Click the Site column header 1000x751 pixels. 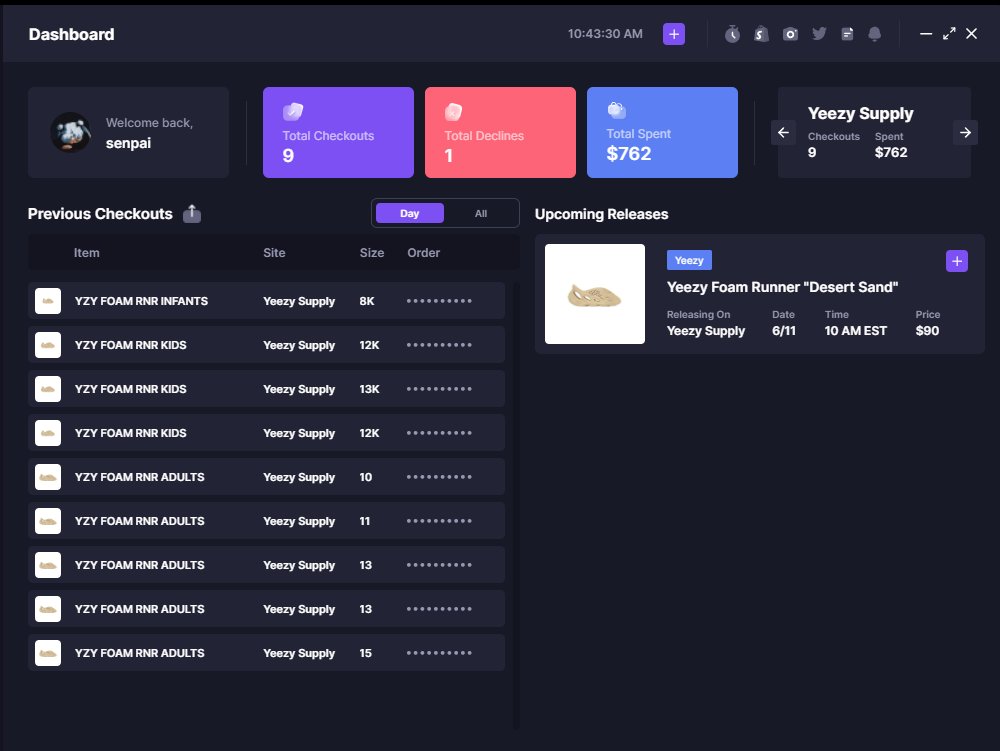click(x=274, y=253)
